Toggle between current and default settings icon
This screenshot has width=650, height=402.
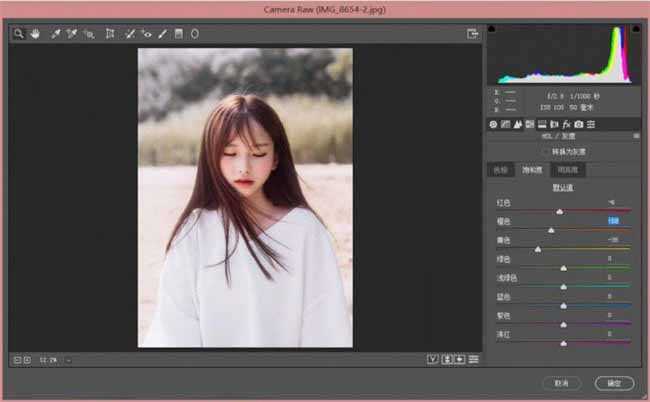(x=473, y=359)
